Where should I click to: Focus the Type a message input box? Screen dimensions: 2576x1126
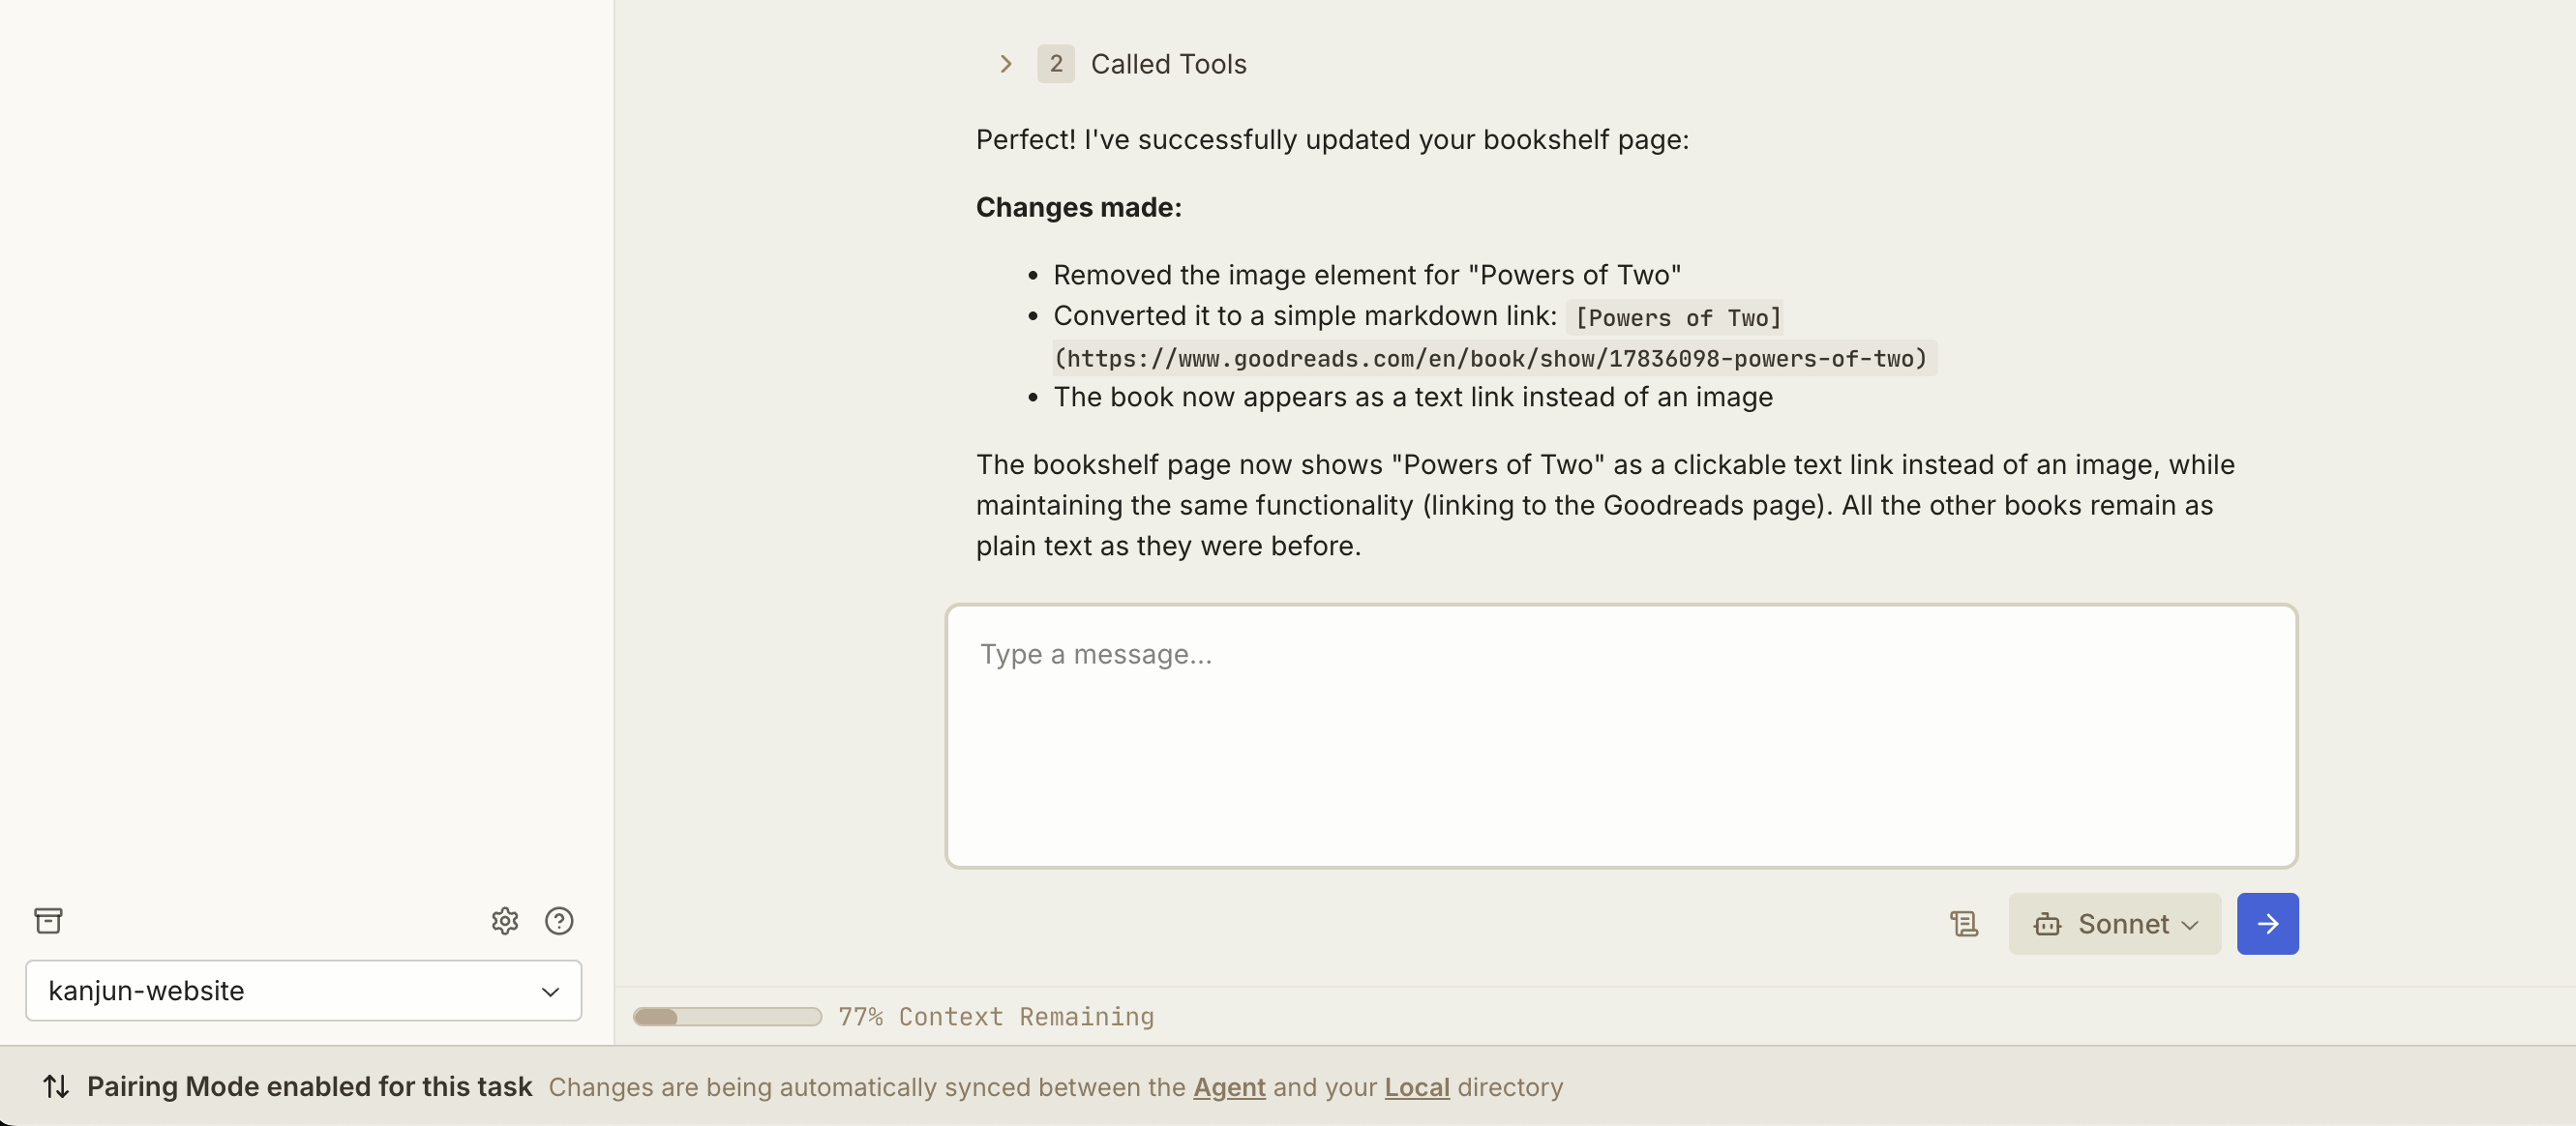[1620, 735]
